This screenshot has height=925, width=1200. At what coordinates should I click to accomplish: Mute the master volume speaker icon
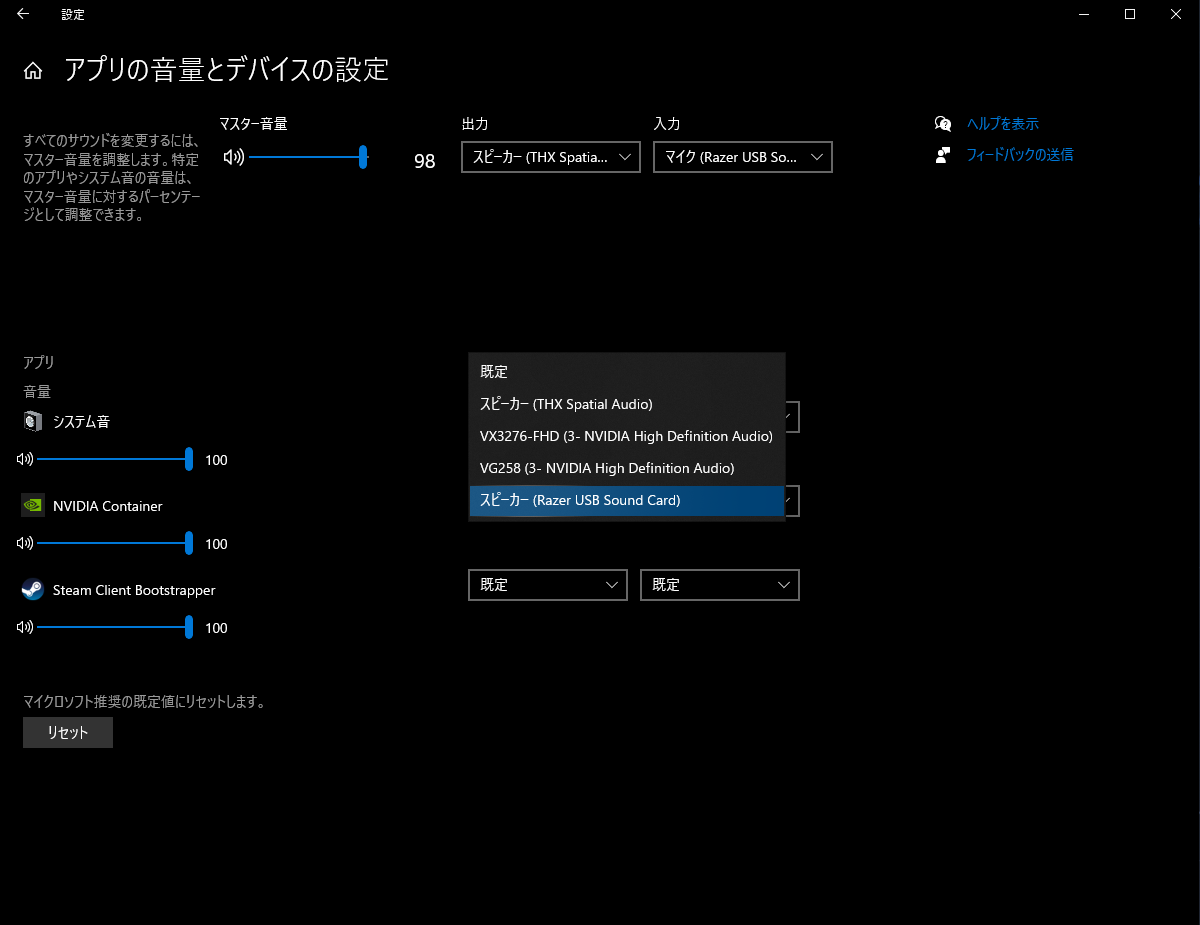[x=234, y=157]
